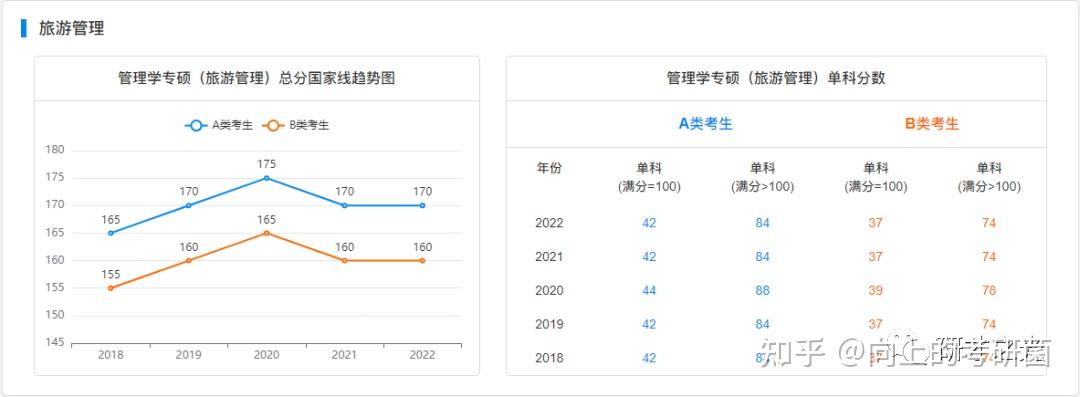
Task: Toggle the B类考生 series in chart legend
Action: click(296, 125)
